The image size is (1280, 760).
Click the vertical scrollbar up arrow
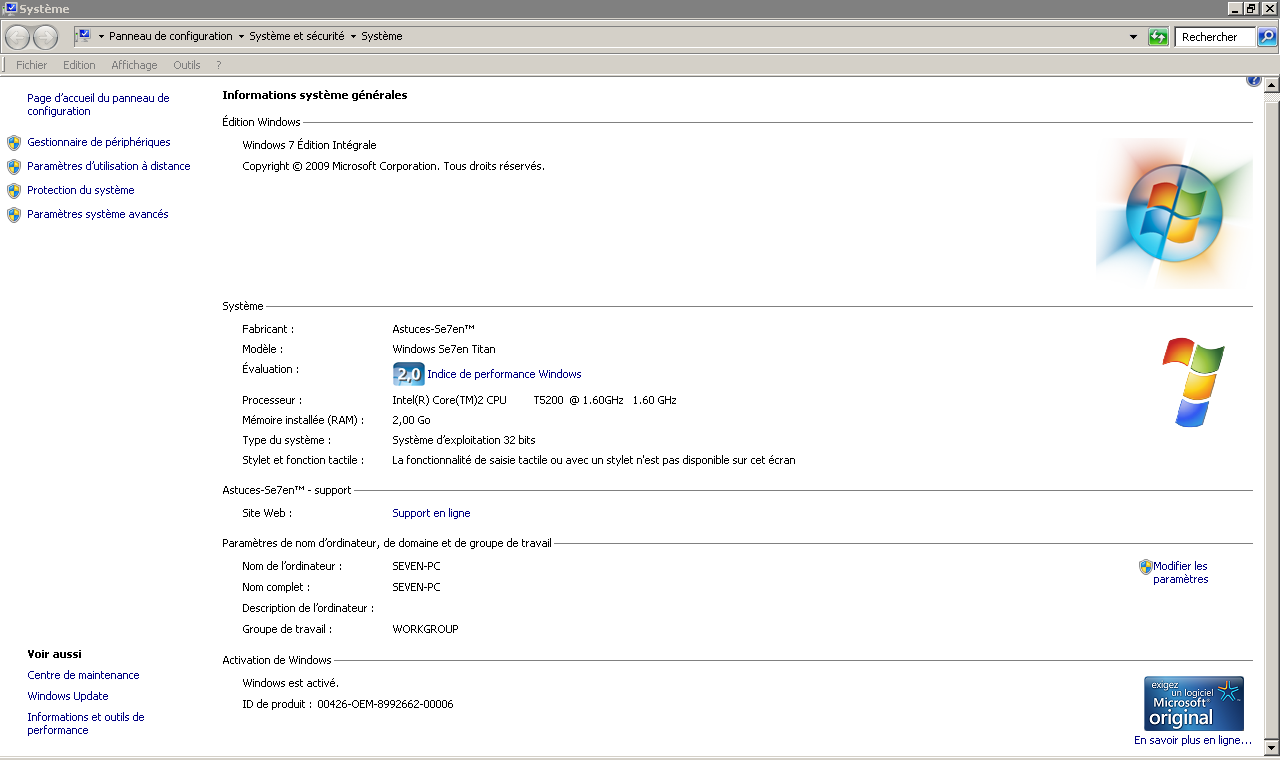pyautogui.click(x=1272, y=85)
